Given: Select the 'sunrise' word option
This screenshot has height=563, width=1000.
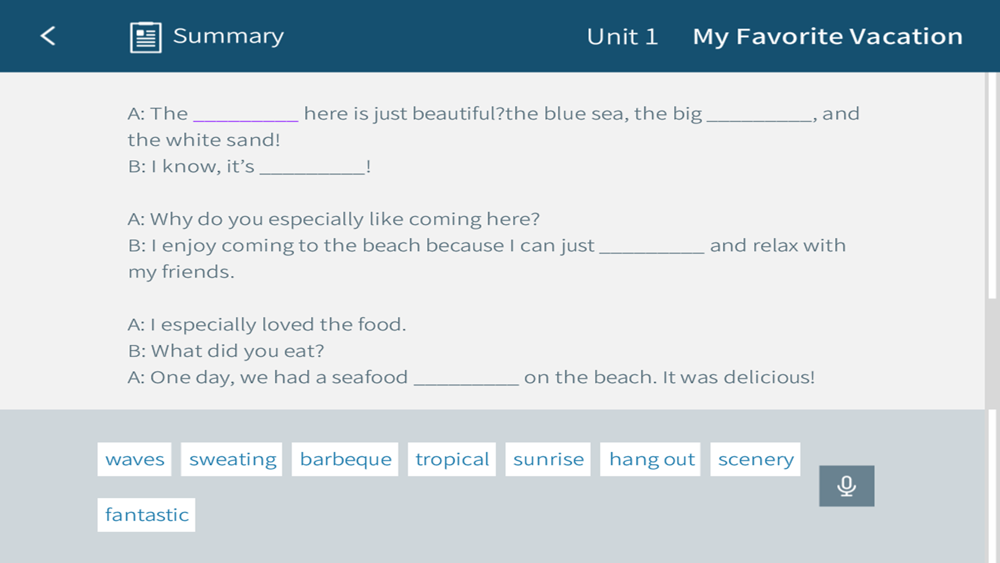Looking at the screenshot, I should click(x=548, y=459).
